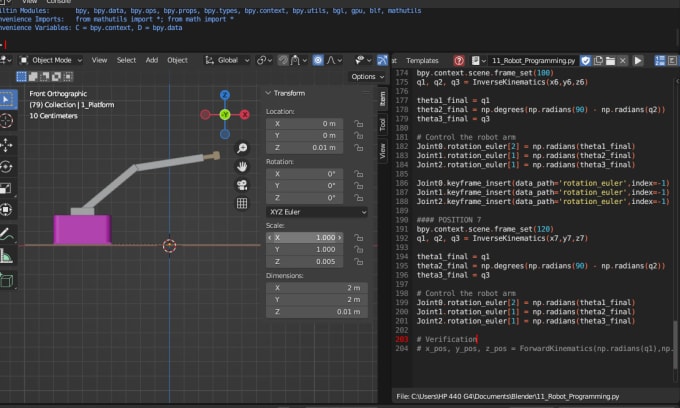Open the pivot point dropdown
This screenshot has height=408, width=680.
(264, 60)
